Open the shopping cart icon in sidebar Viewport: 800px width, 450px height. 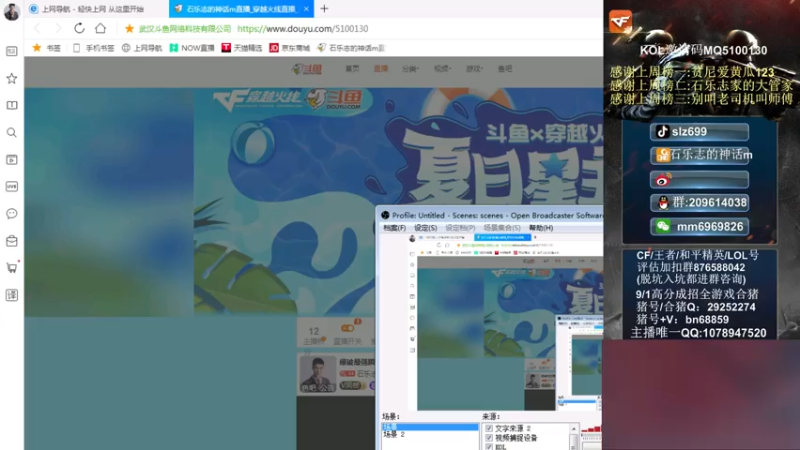pos(12,267)
